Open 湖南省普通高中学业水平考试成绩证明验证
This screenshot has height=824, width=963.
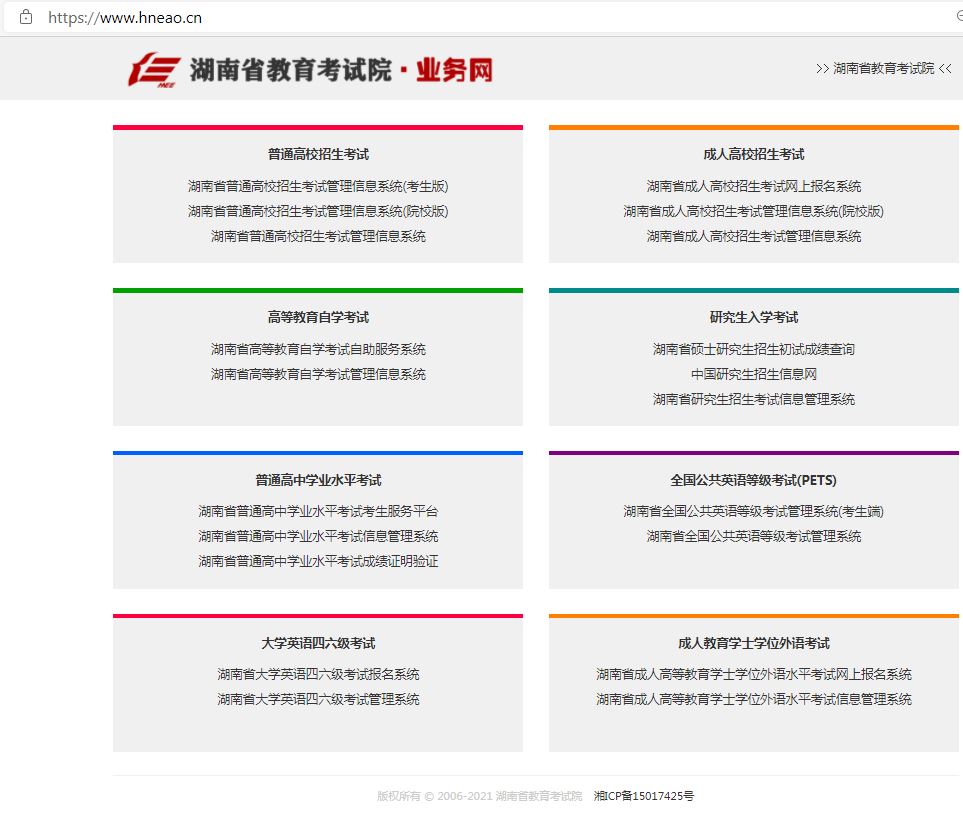(x=318, y=561)
